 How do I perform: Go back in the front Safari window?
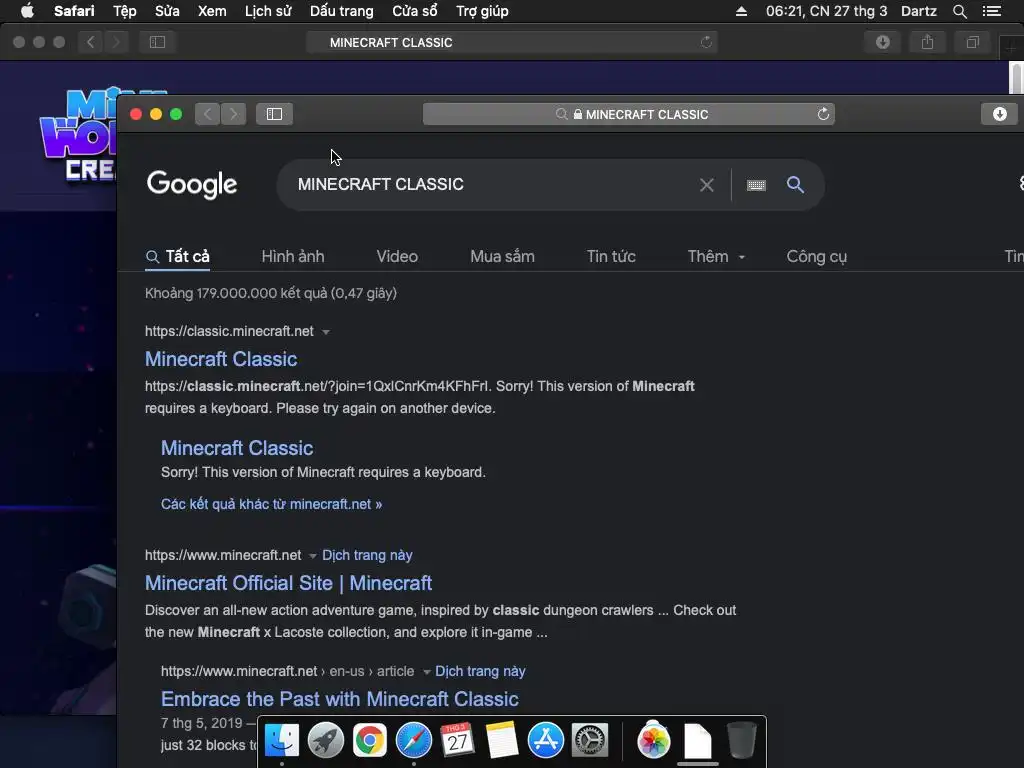pos(208,114)
